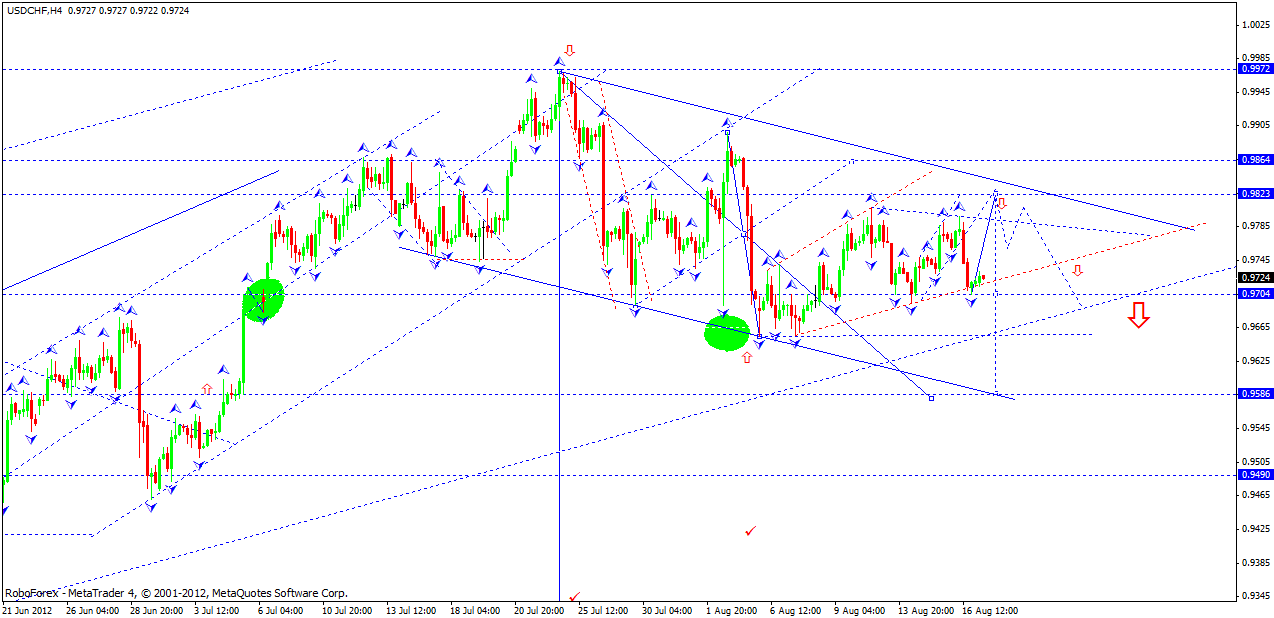The image size is (1274, 618).
Task: Click the current price tag 0.9724
Action: 1254,278
